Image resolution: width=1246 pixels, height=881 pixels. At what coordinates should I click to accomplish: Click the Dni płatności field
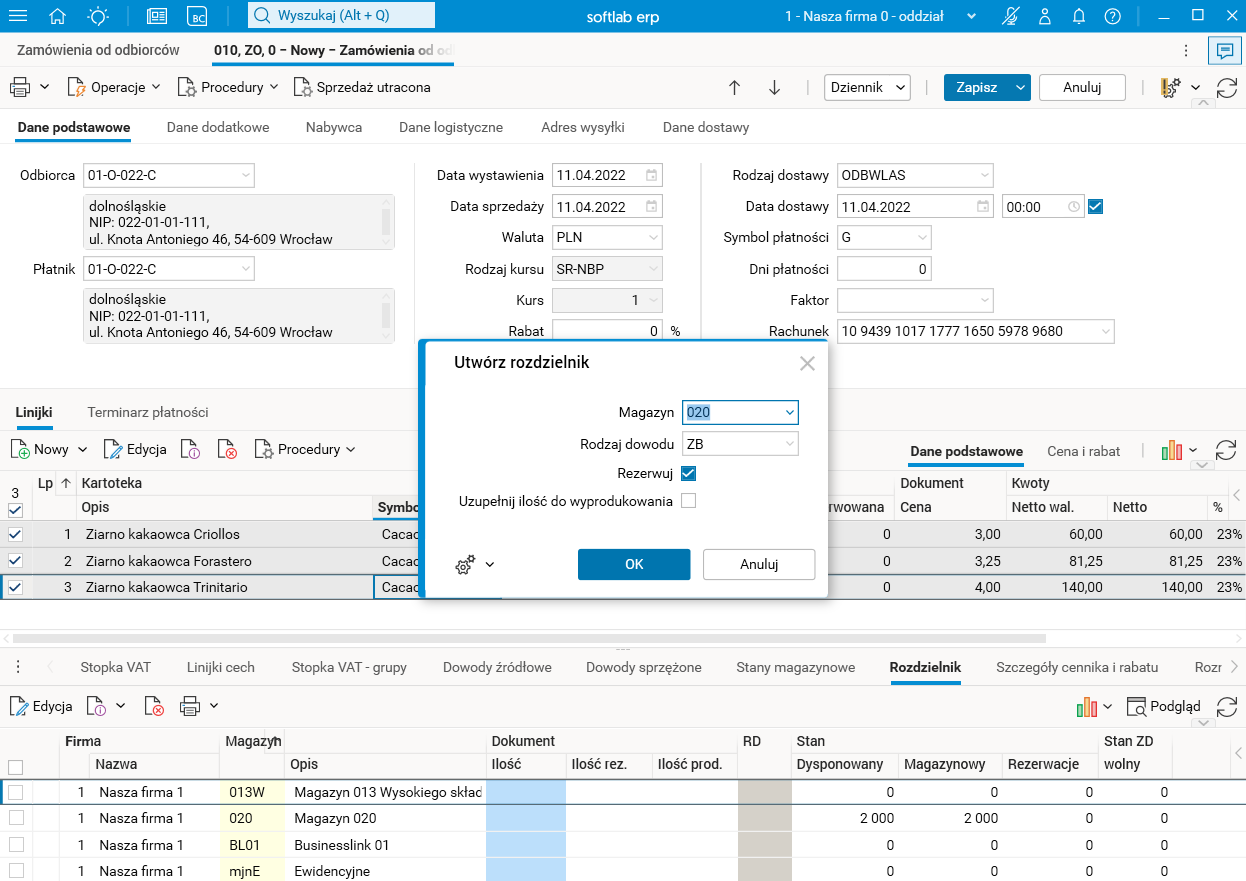point(884,269)
